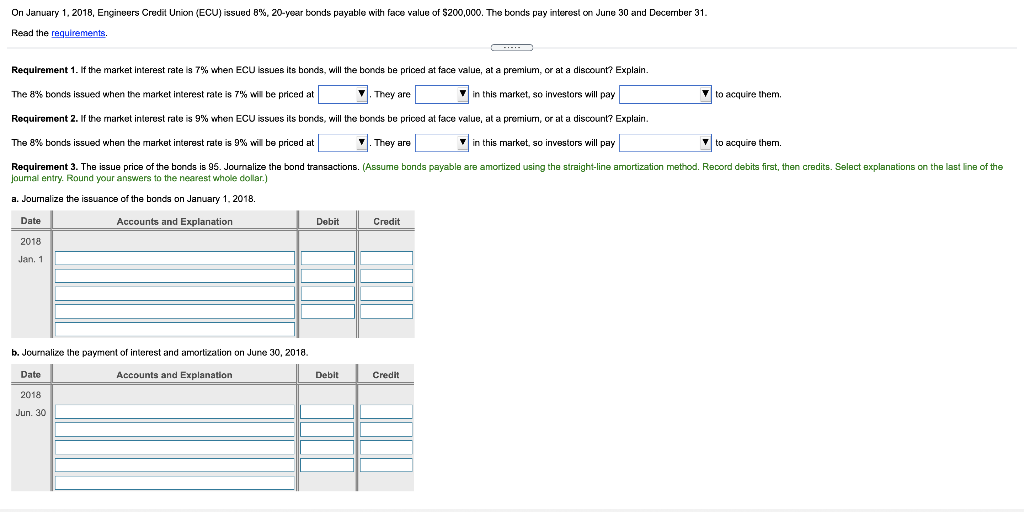Click second account field for Jan. 1 entry
Image resolution: width=1024 pixels, height=512 pixels.
[x=175, y=276]
